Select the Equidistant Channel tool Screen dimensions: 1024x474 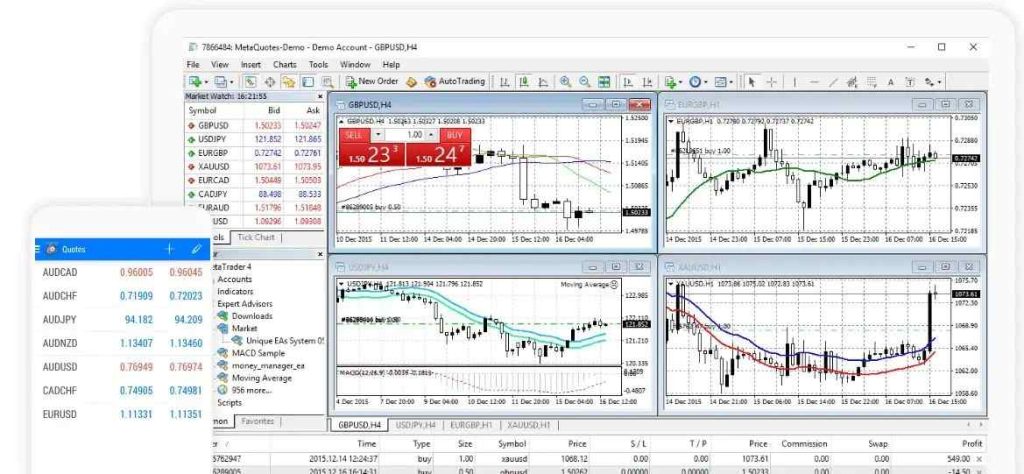click(852, 82)
